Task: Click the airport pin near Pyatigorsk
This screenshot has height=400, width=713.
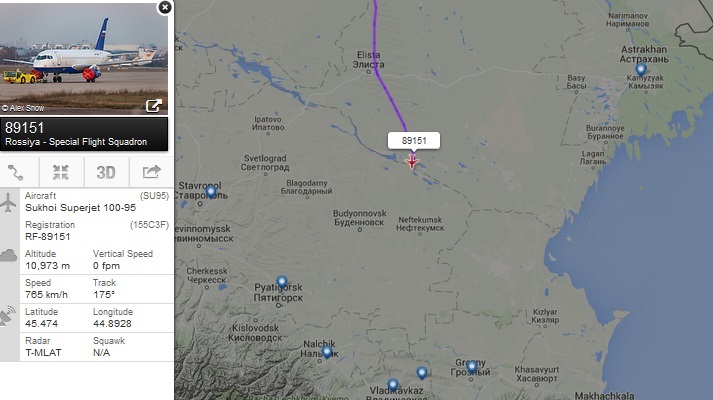Action: 282,282
